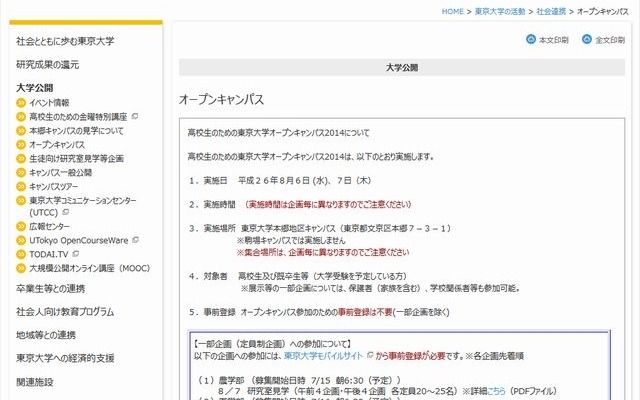Open 関連施設 menu item
Viewport: 640px width, 400px height.
point(35,382)
